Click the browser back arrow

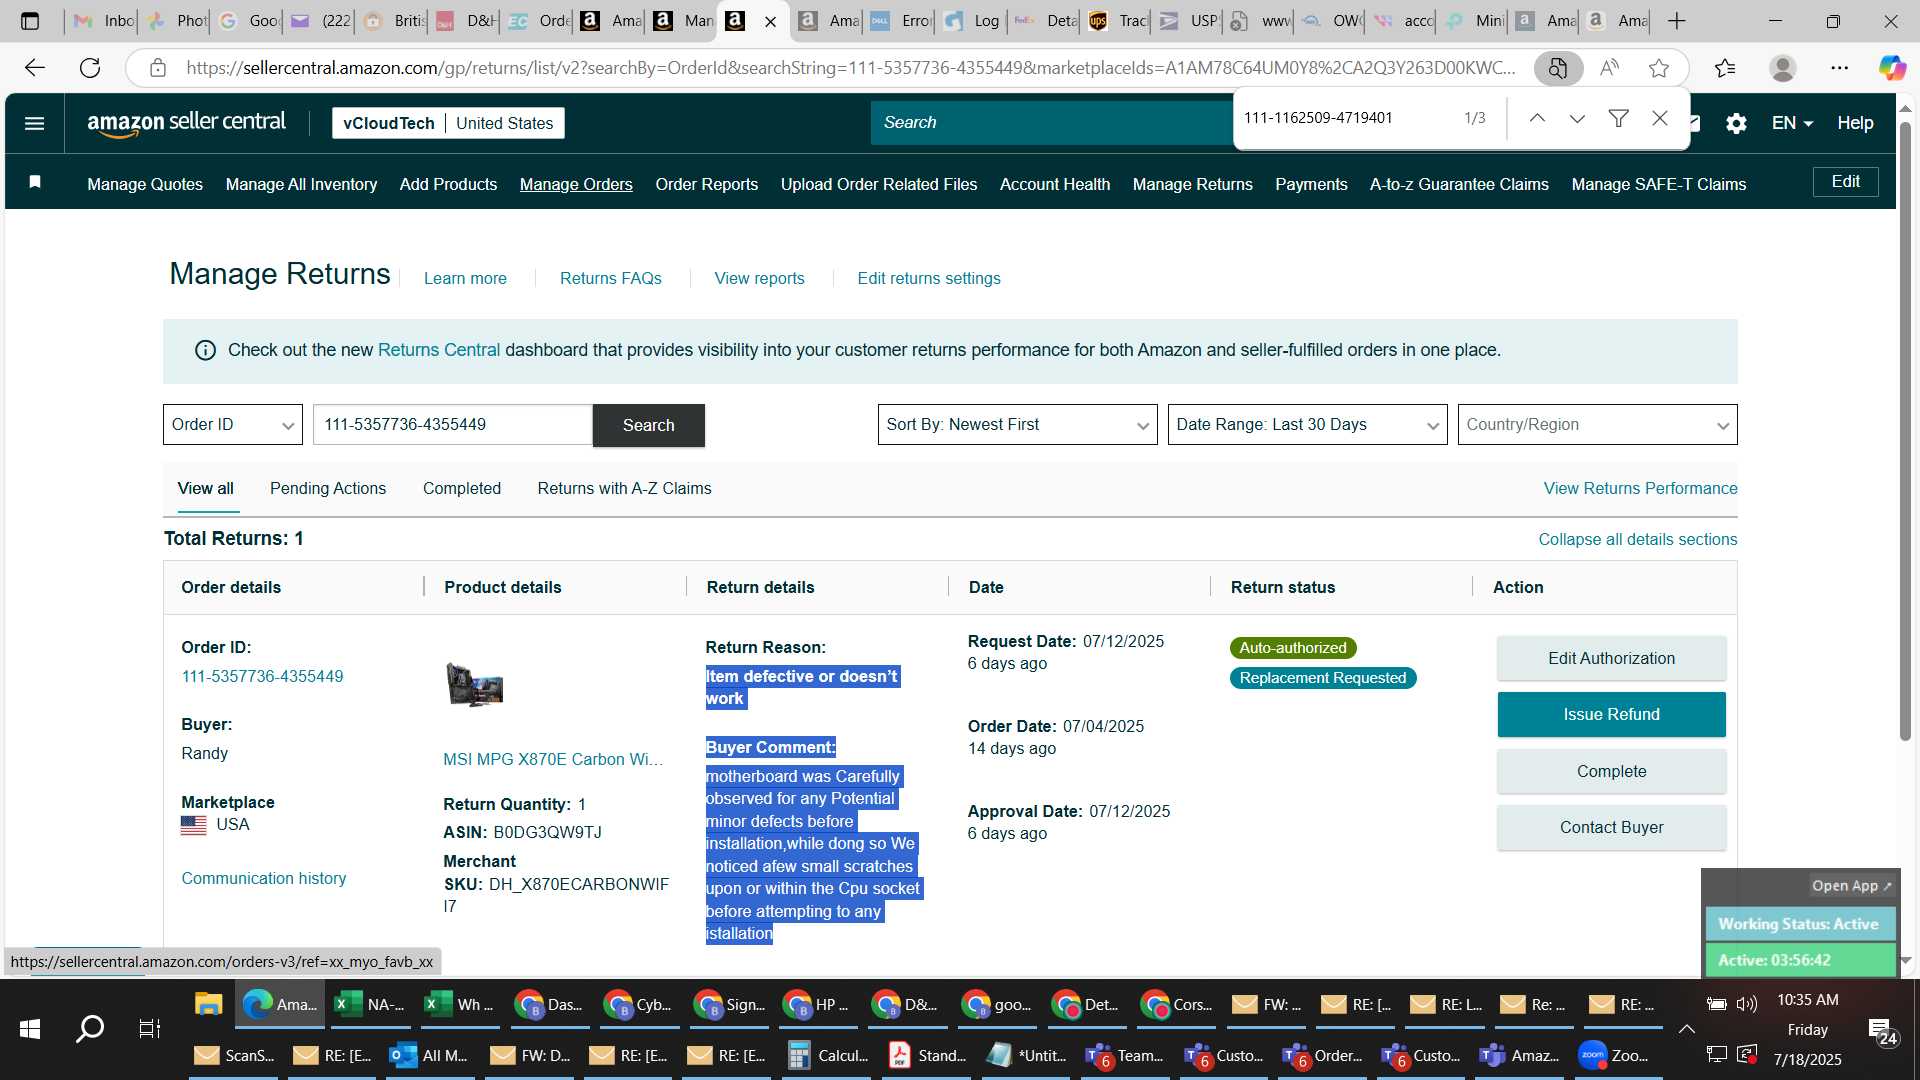pyautogui.click(x=35, y=67)
